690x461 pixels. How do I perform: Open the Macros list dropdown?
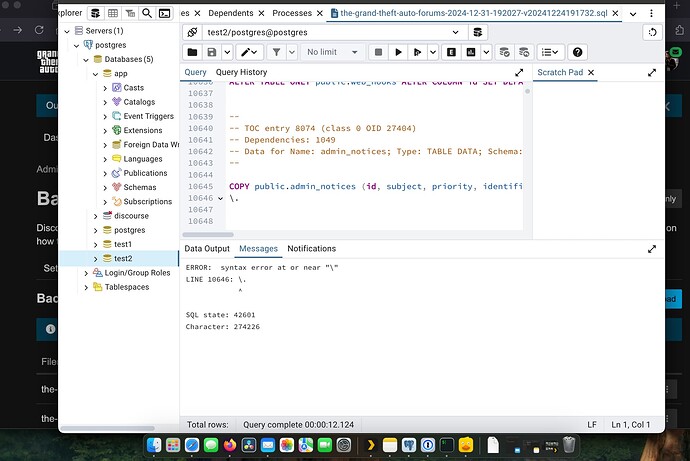(550, 52)
